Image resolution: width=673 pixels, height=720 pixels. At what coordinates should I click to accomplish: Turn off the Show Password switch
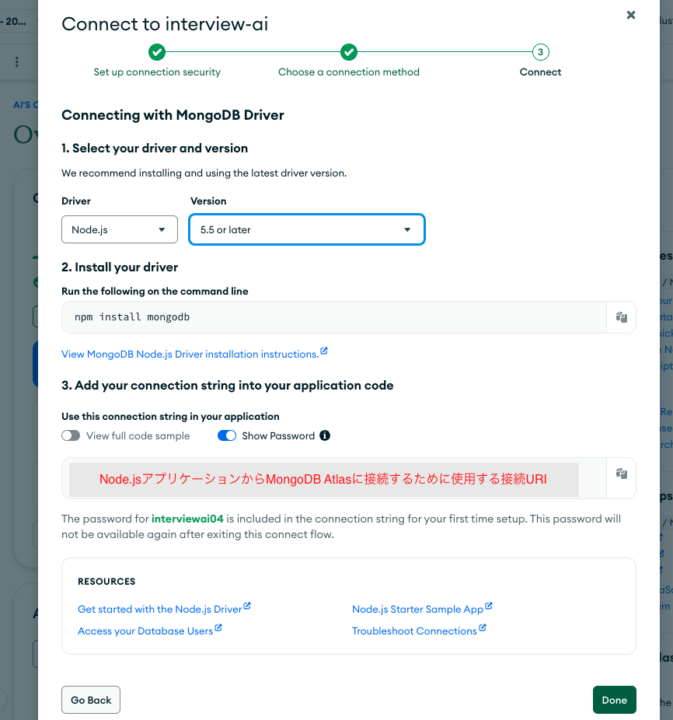click(x=227, y=436)
